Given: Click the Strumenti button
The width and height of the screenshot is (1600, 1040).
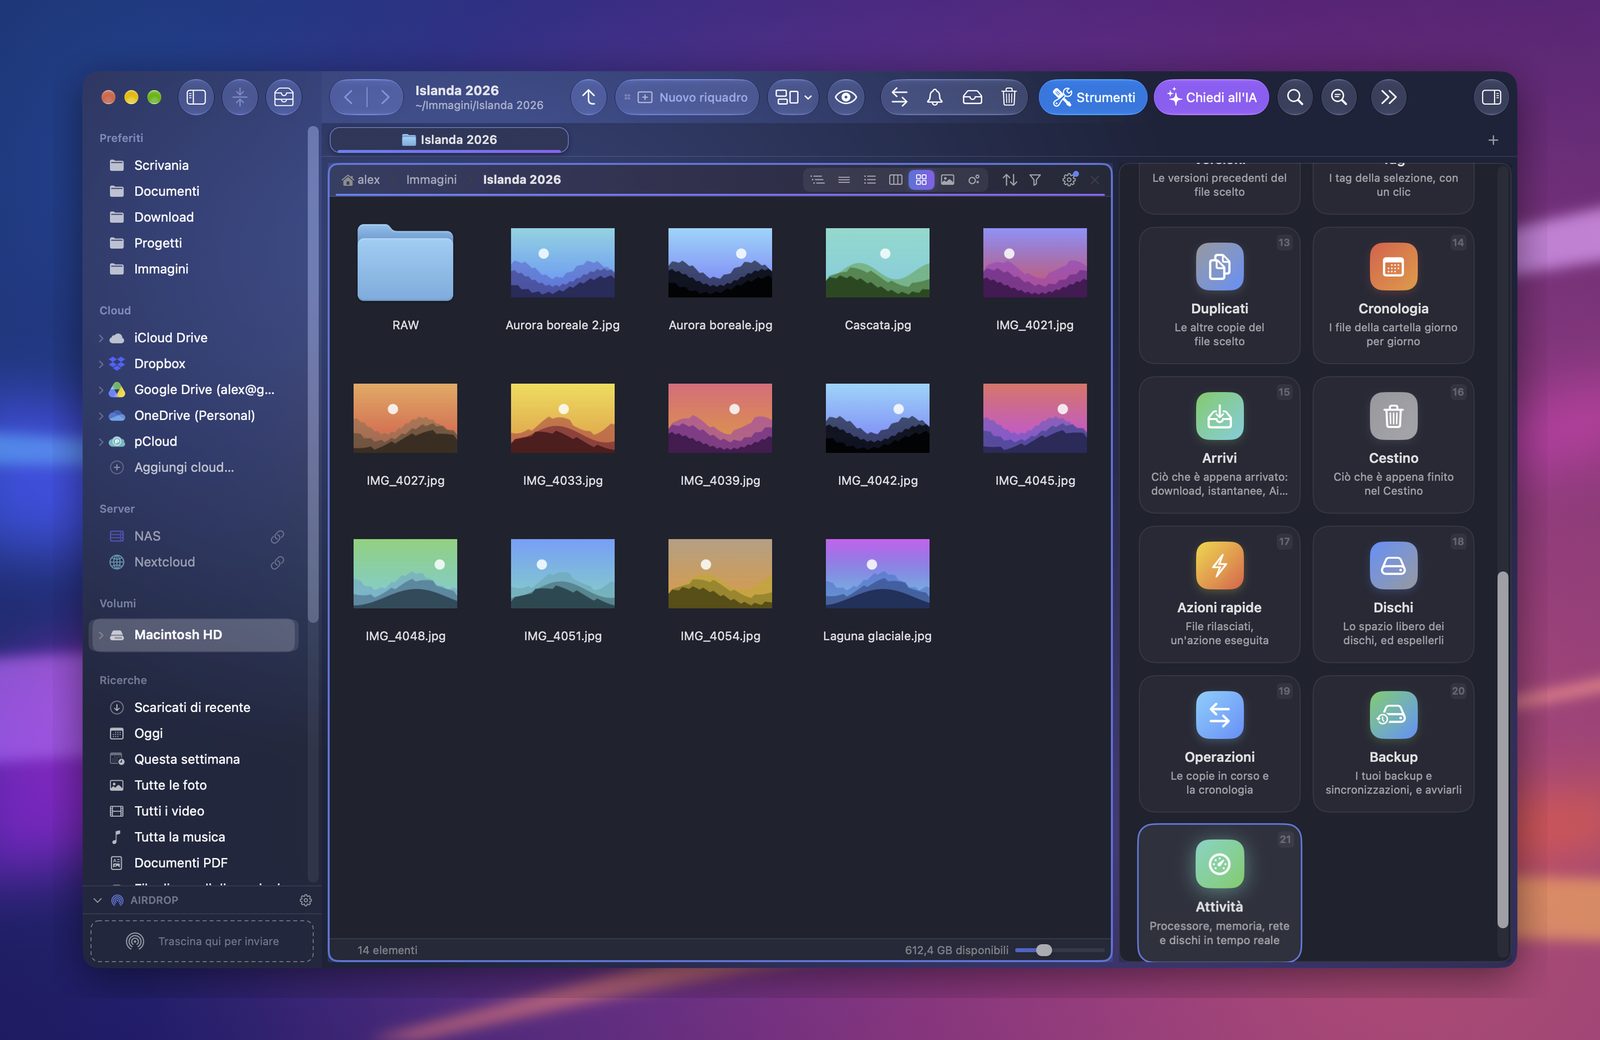Looking at the screenshot, I should [1093, 97].
